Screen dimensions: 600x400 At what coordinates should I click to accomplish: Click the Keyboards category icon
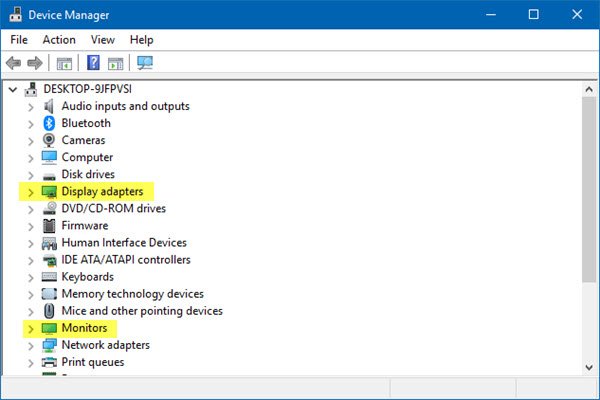tap(49, 277)
